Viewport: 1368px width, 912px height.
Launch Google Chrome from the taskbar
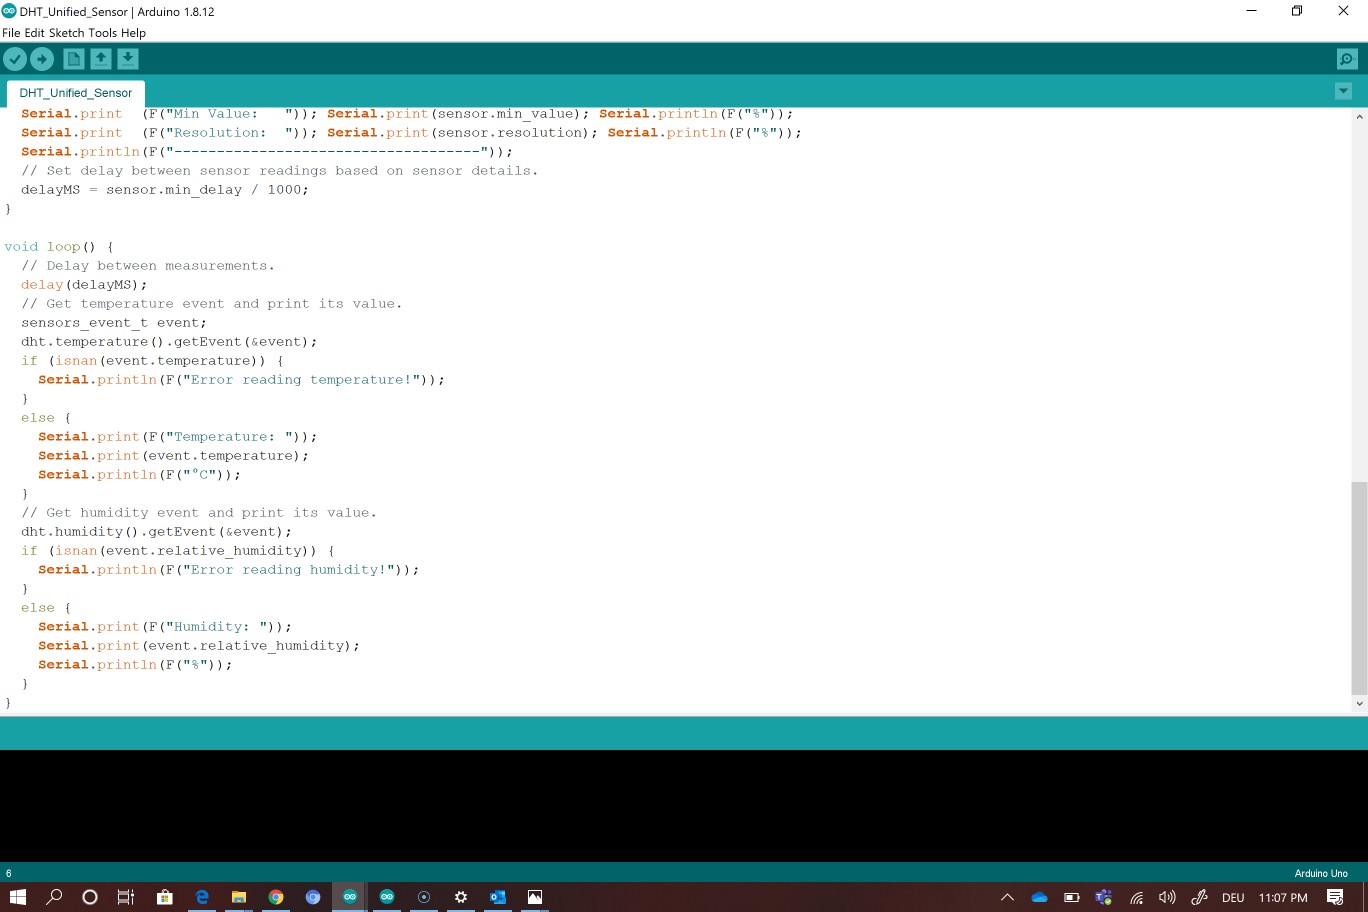point(276,897)
